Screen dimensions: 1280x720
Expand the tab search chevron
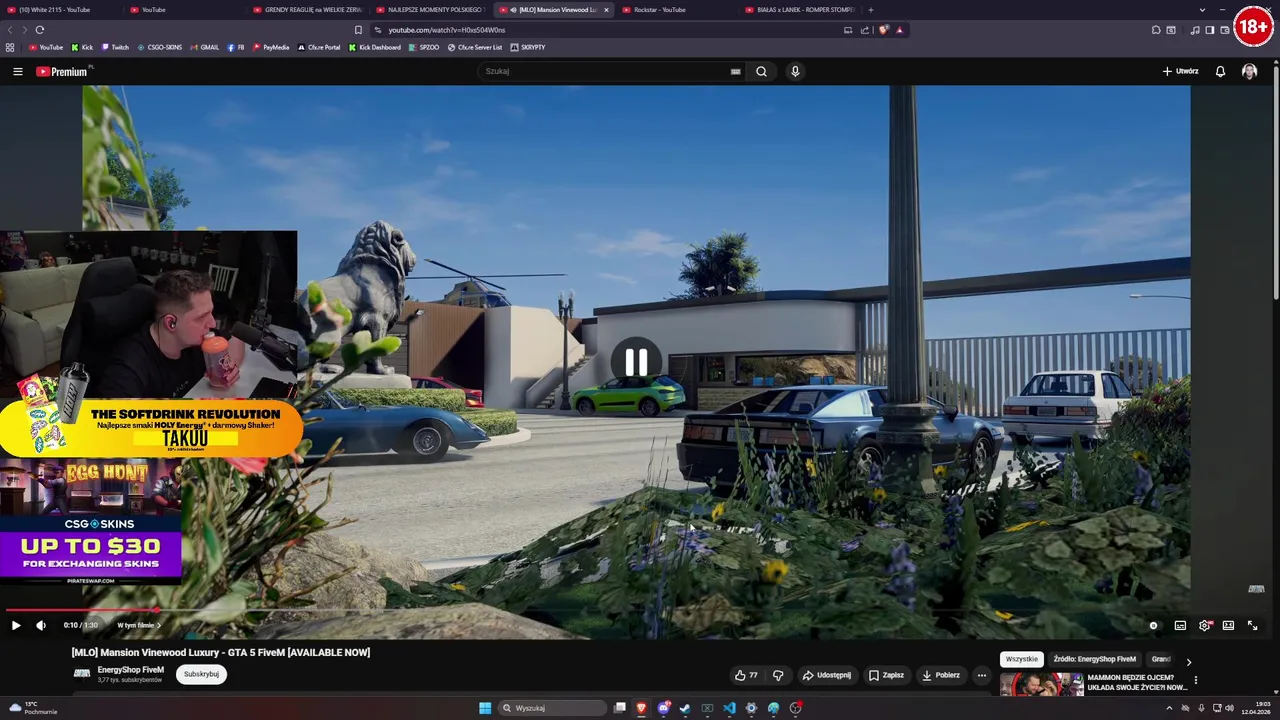click(1202, 10)
